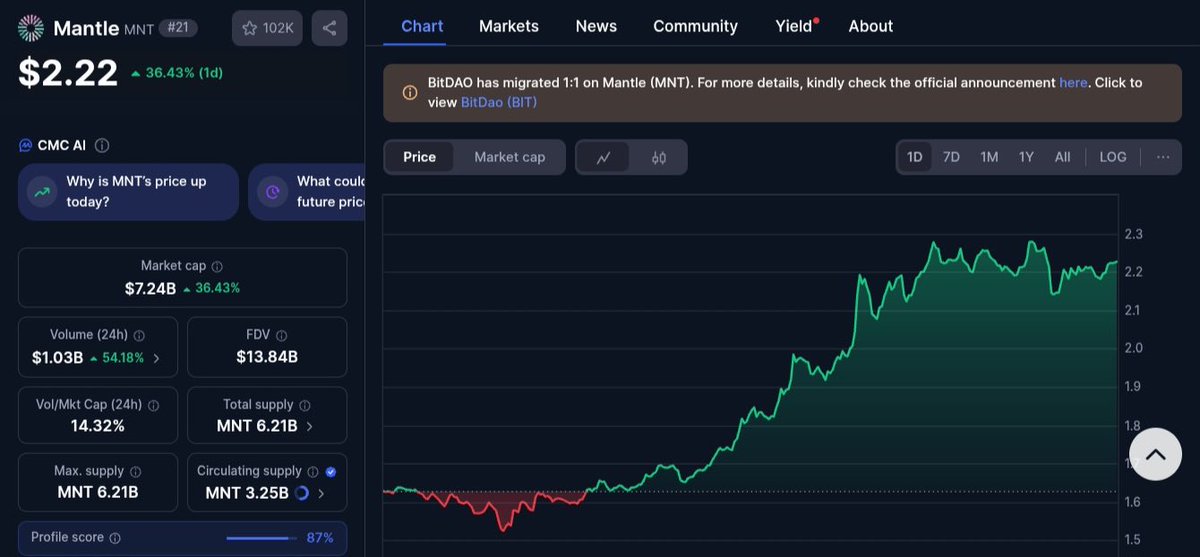This screenshot has height=557, width=1200.
Task: Open the Chart tab
Action: [x=422, y=26]
